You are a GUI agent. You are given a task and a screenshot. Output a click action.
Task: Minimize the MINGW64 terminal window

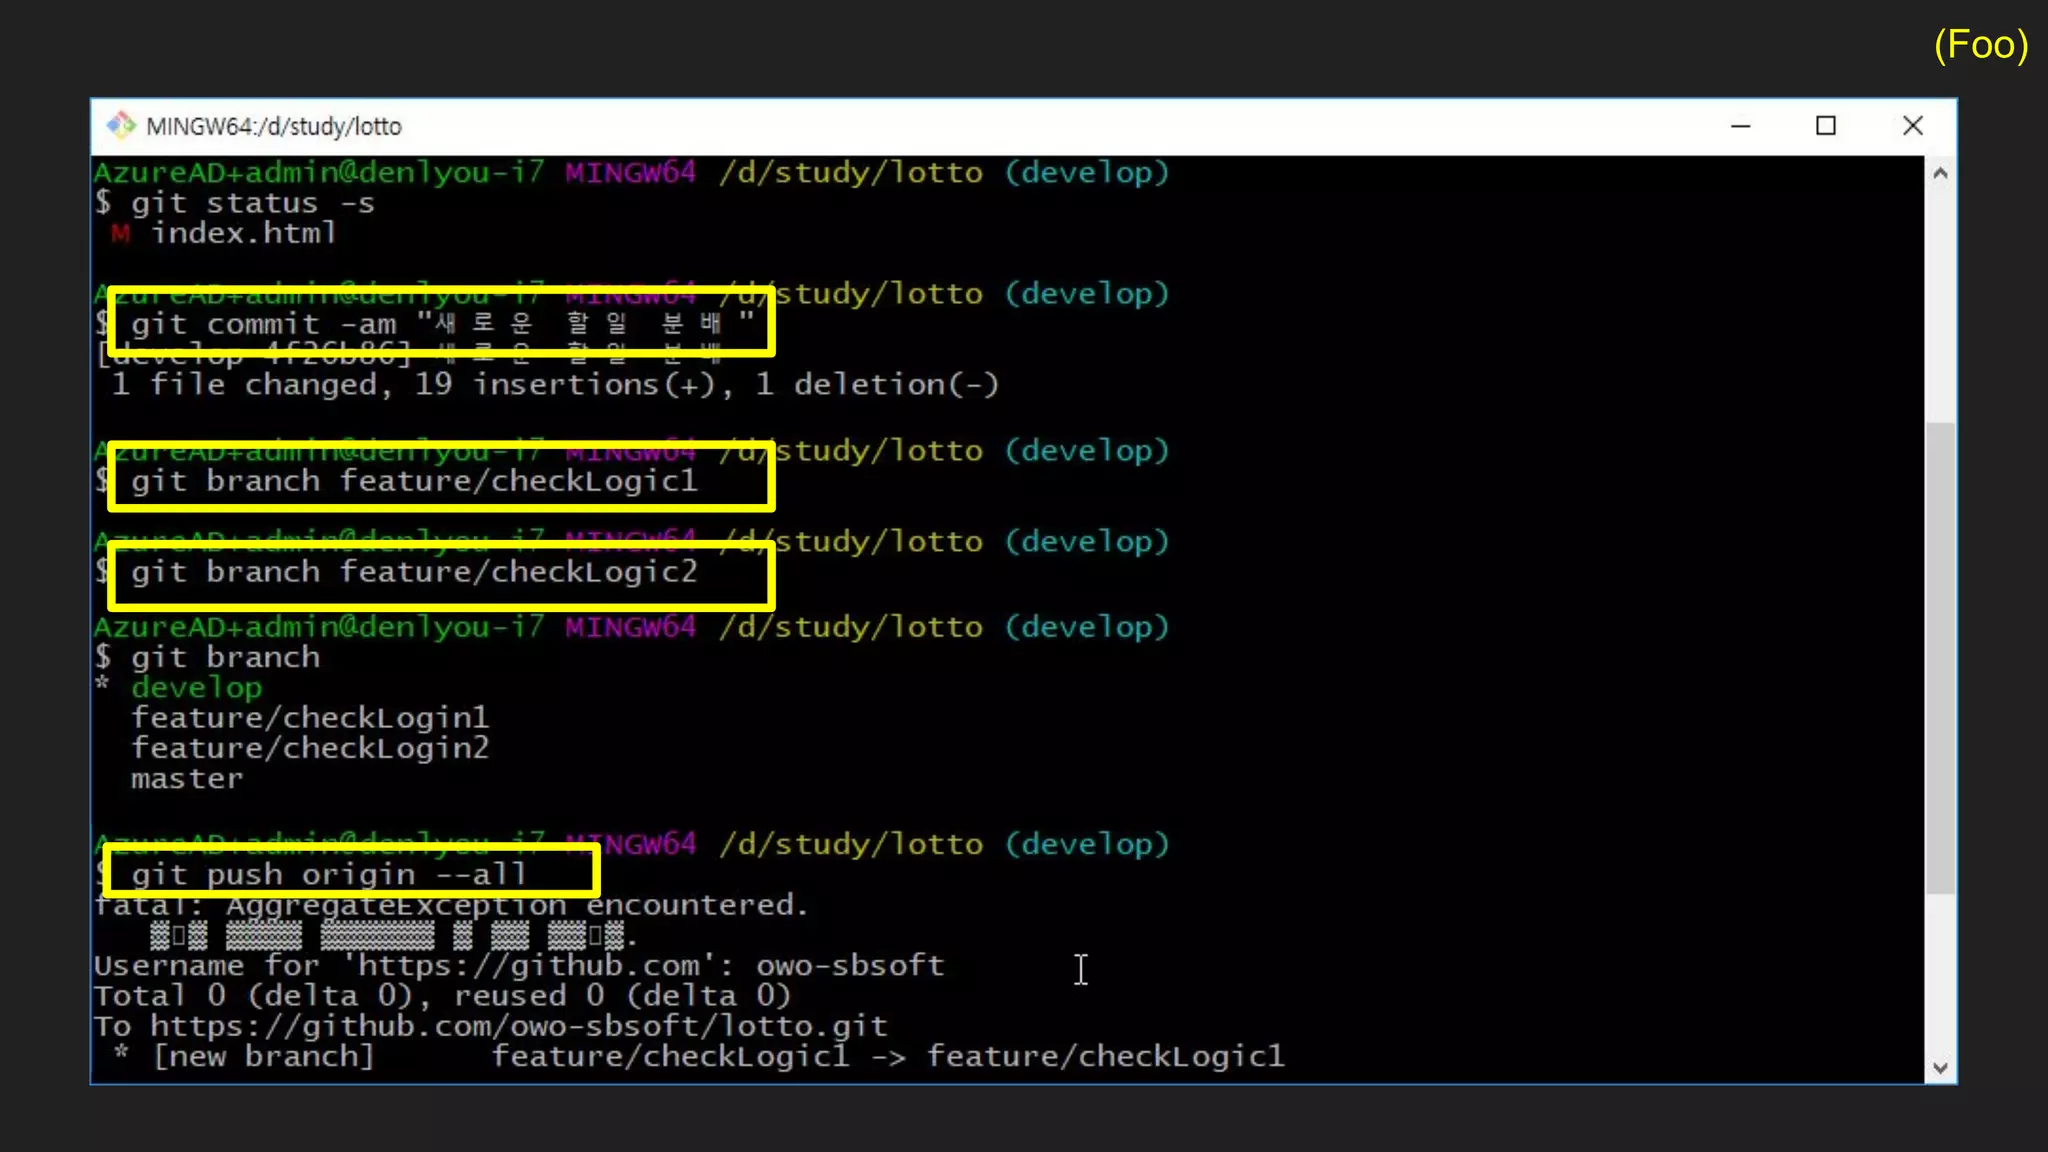[1740, 126]
